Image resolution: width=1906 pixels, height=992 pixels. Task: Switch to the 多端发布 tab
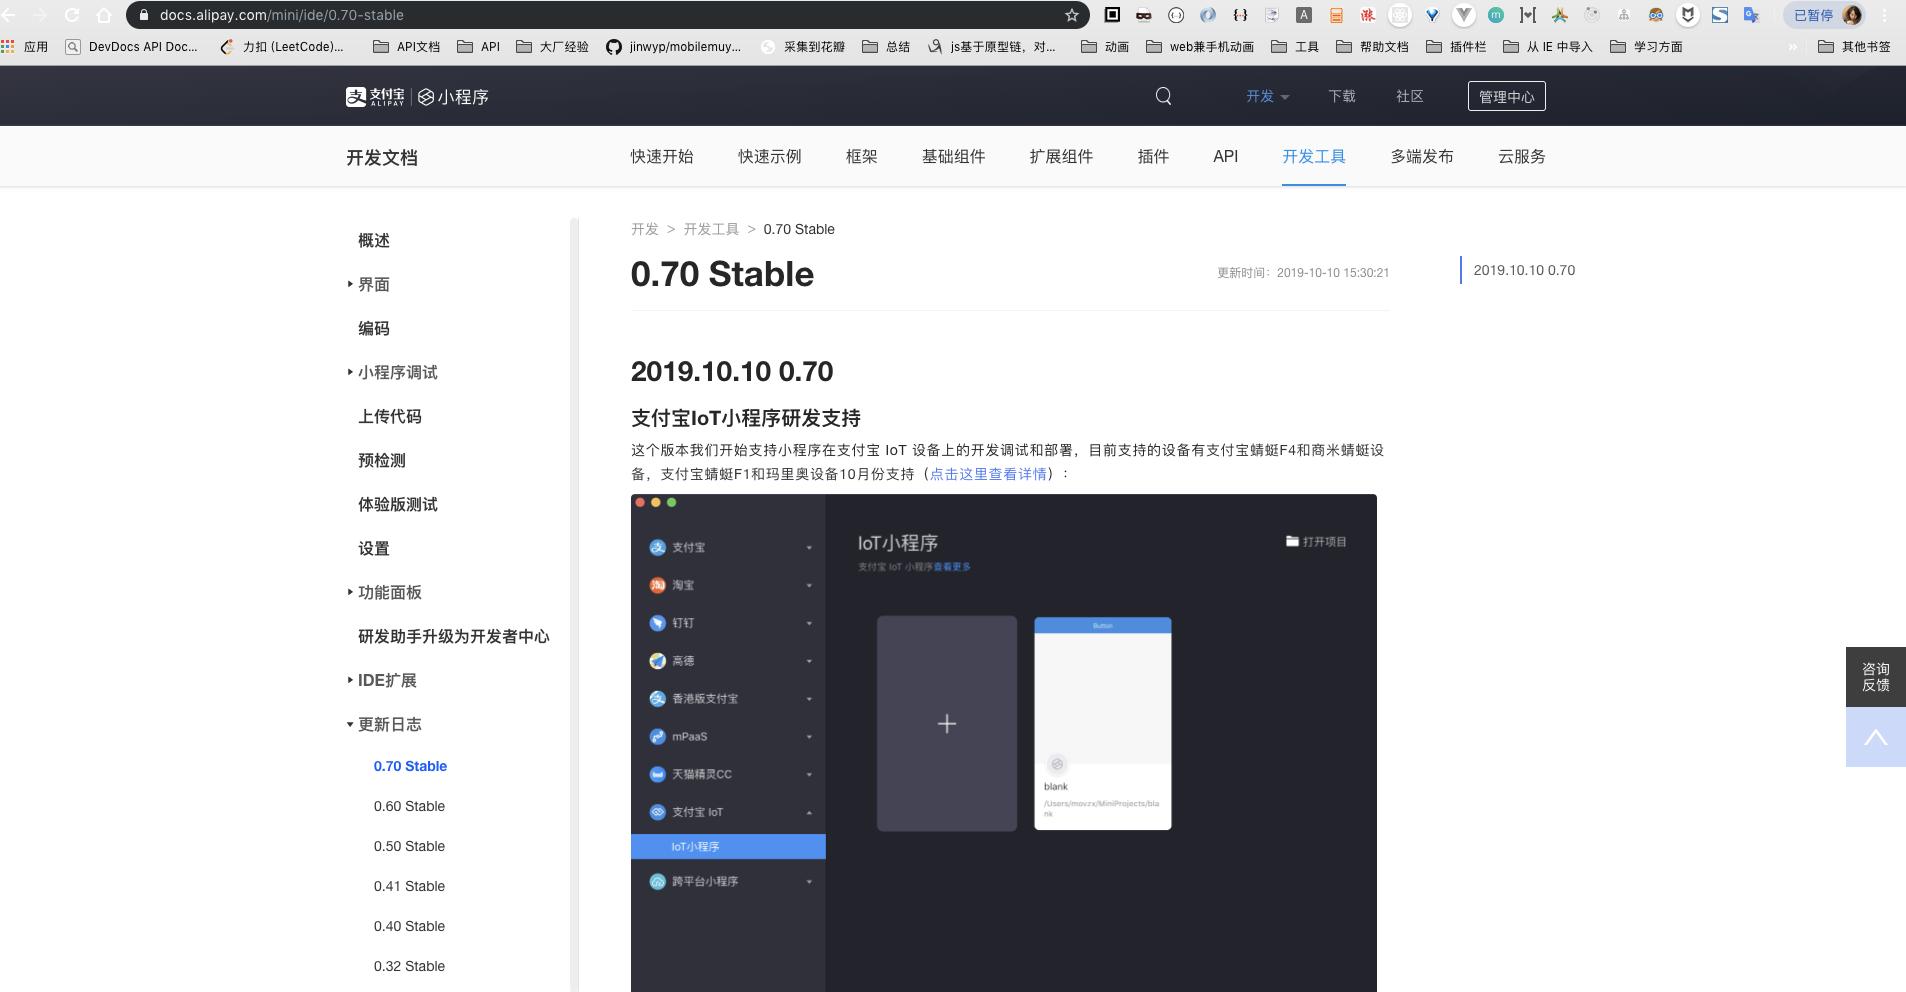tap(1422, 156)
